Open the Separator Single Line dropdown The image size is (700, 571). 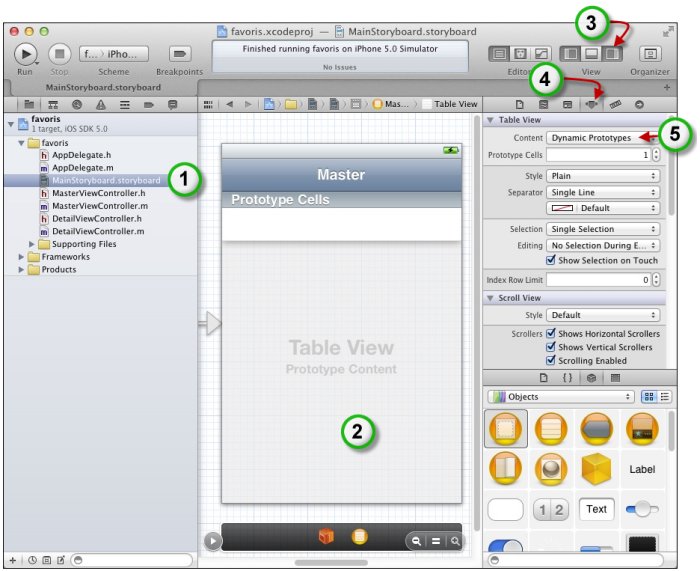coord(603,192)
